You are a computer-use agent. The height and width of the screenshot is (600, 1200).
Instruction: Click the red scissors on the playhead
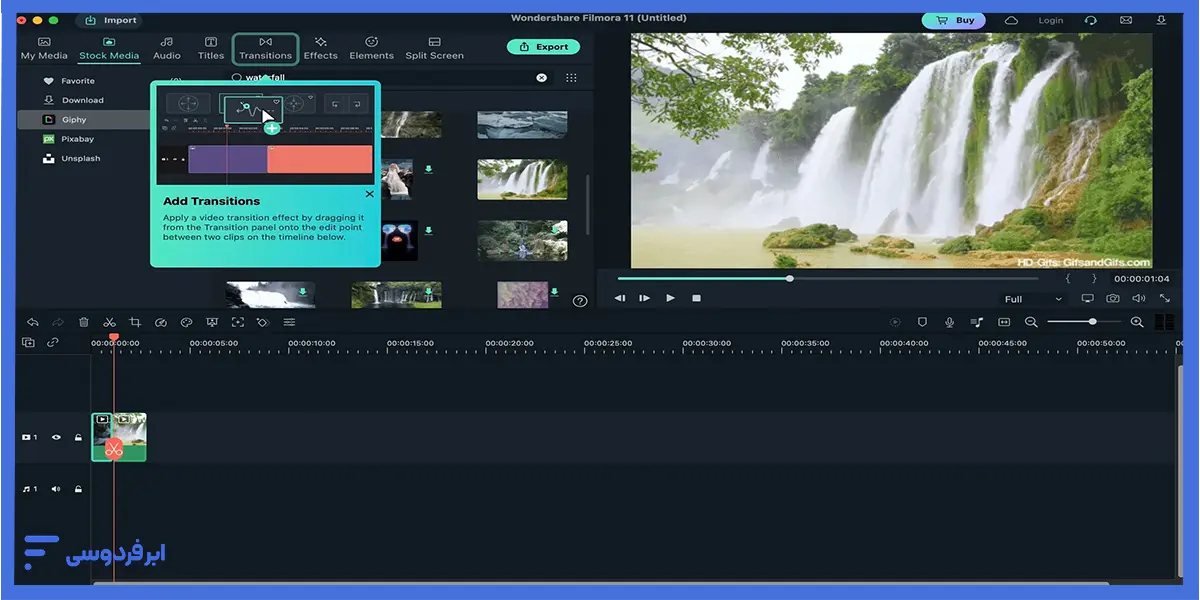point(113,449)
